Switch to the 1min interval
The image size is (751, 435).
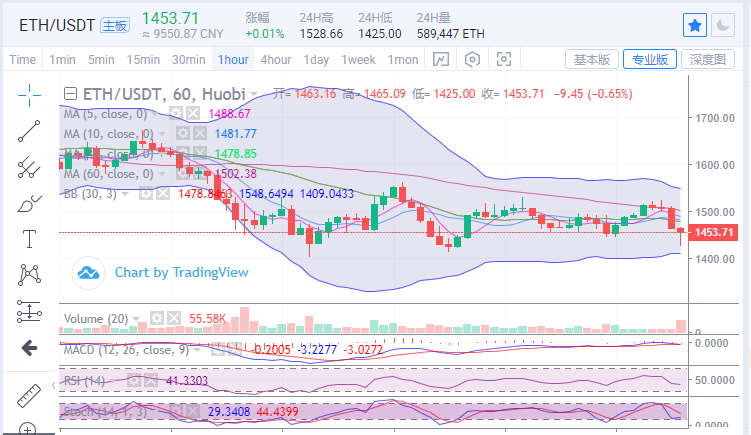point(62,59)
